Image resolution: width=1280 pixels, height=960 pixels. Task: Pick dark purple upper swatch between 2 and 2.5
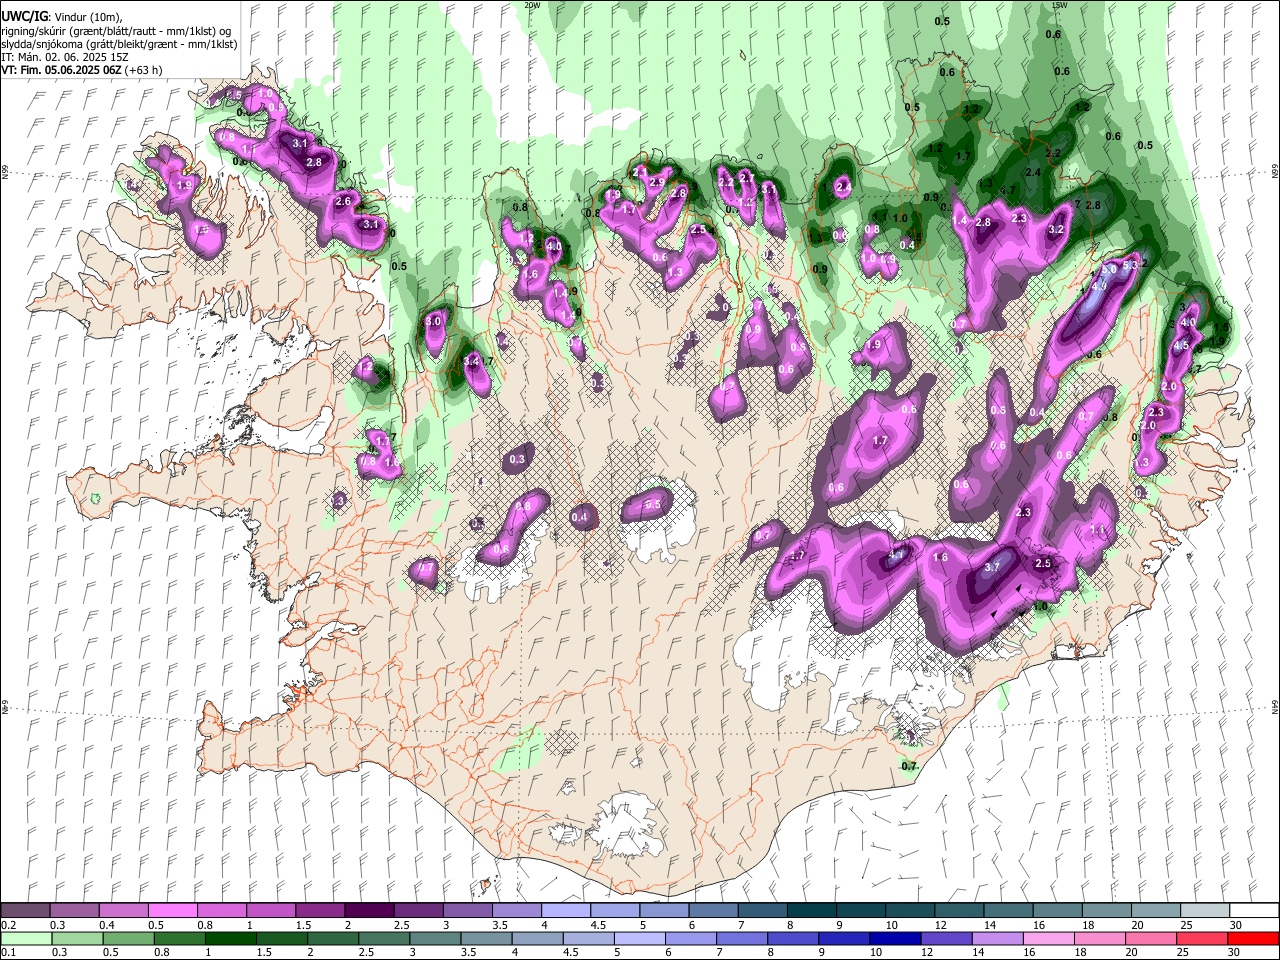[369, 911]
